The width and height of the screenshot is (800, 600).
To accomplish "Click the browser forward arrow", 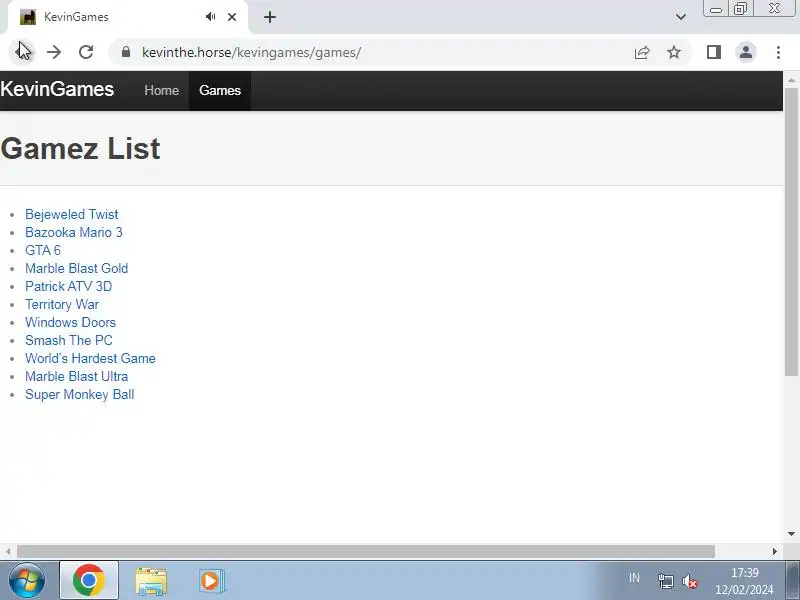I will (x=54, y=52).
